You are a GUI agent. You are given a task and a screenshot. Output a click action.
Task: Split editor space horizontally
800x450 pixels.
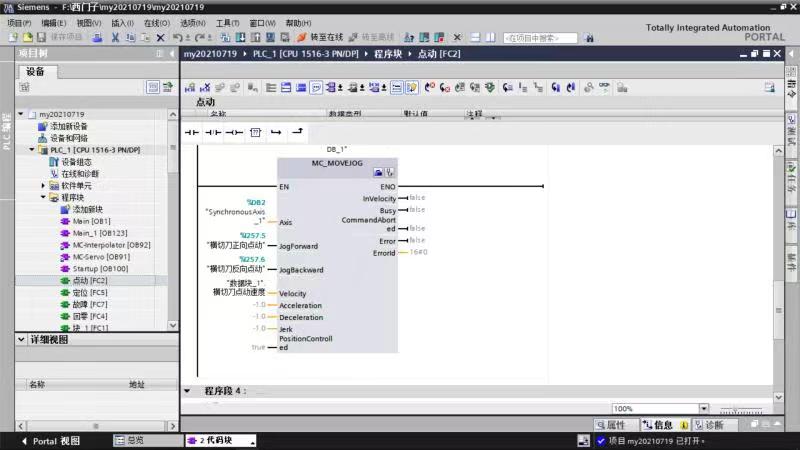(x=475, y=37)
